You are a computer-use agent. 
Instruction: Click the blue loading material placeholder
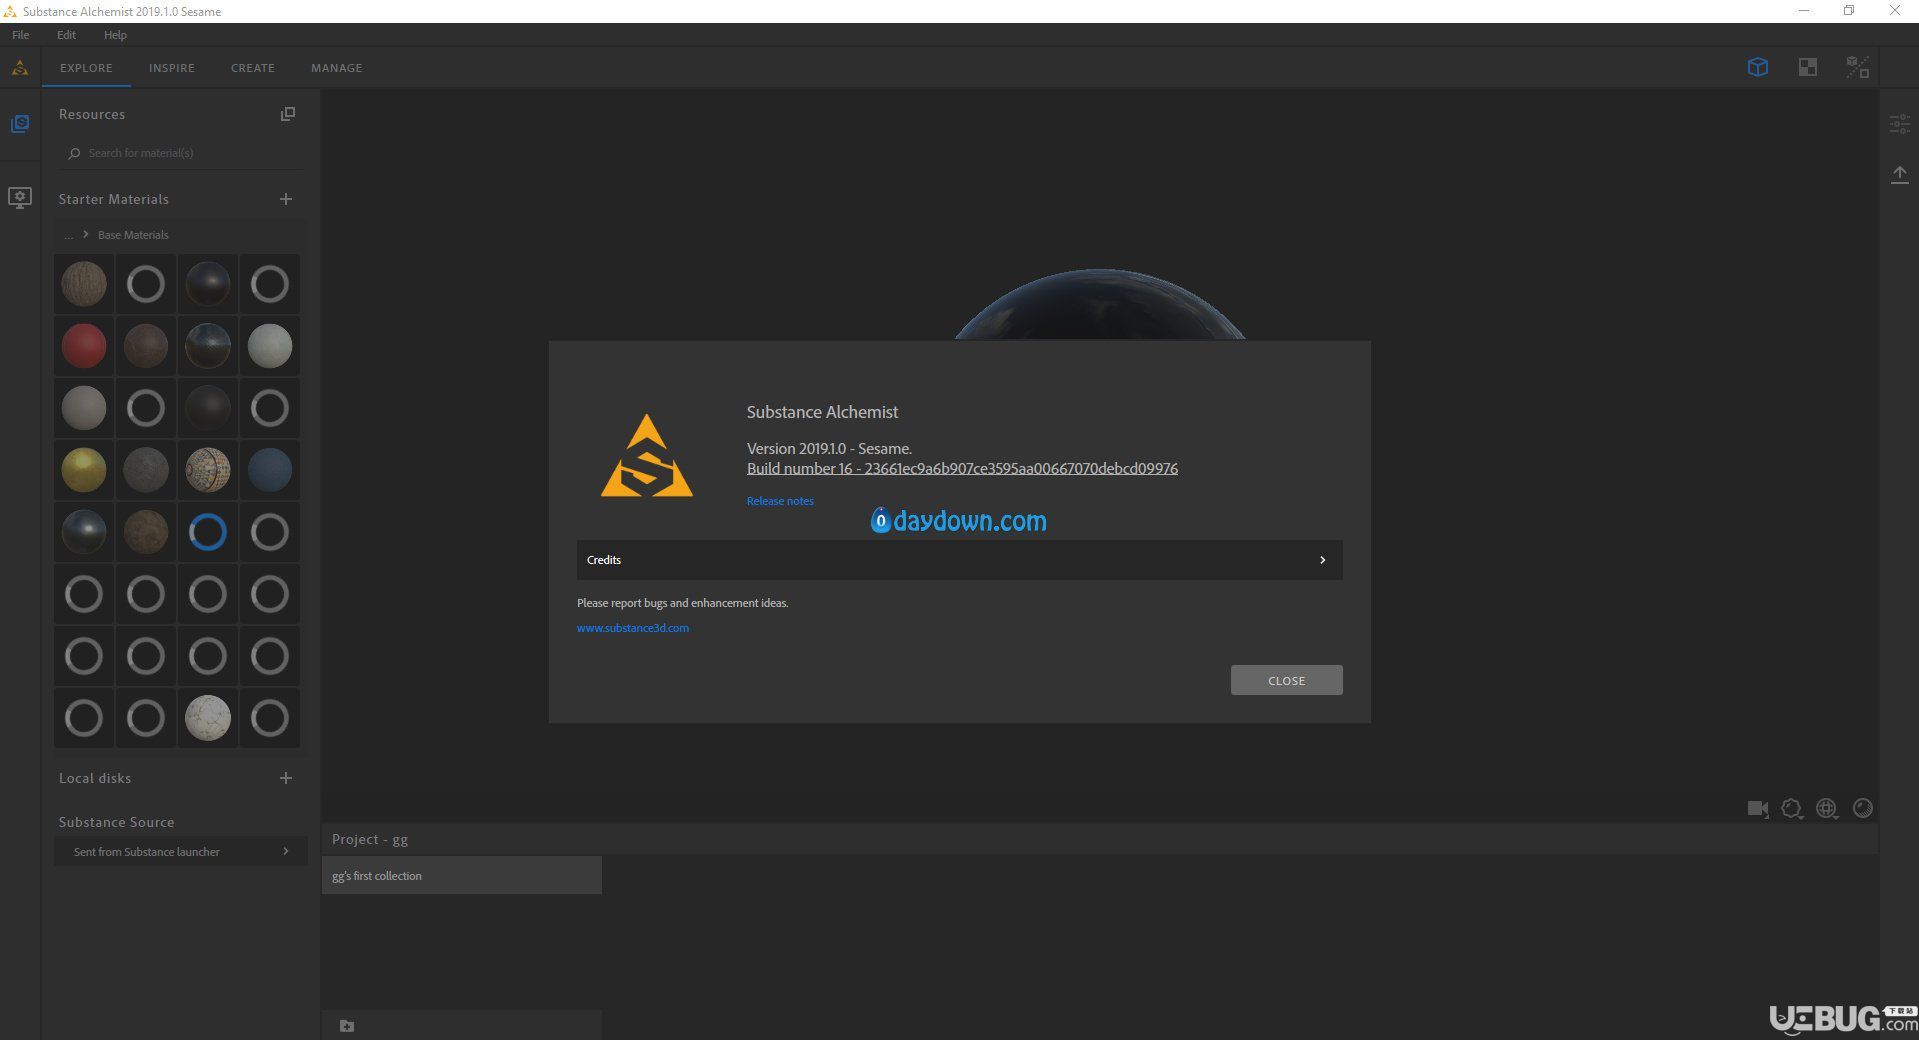208,532
